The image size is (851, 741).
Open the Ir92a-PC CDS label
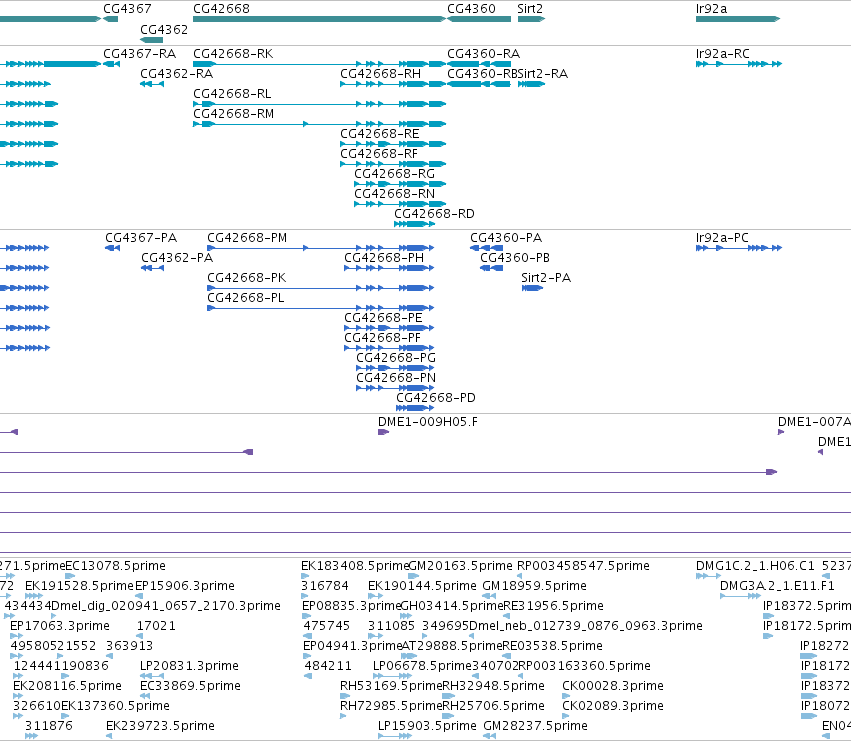click(722, 238)
